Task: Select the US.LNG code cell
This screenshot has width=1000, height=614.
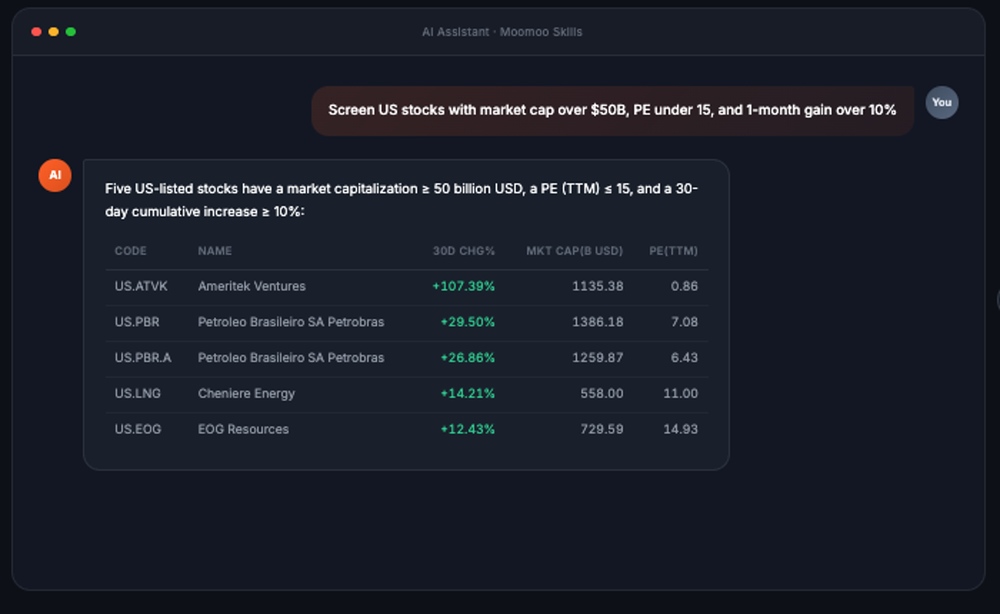Action: [x=138, y=393]
